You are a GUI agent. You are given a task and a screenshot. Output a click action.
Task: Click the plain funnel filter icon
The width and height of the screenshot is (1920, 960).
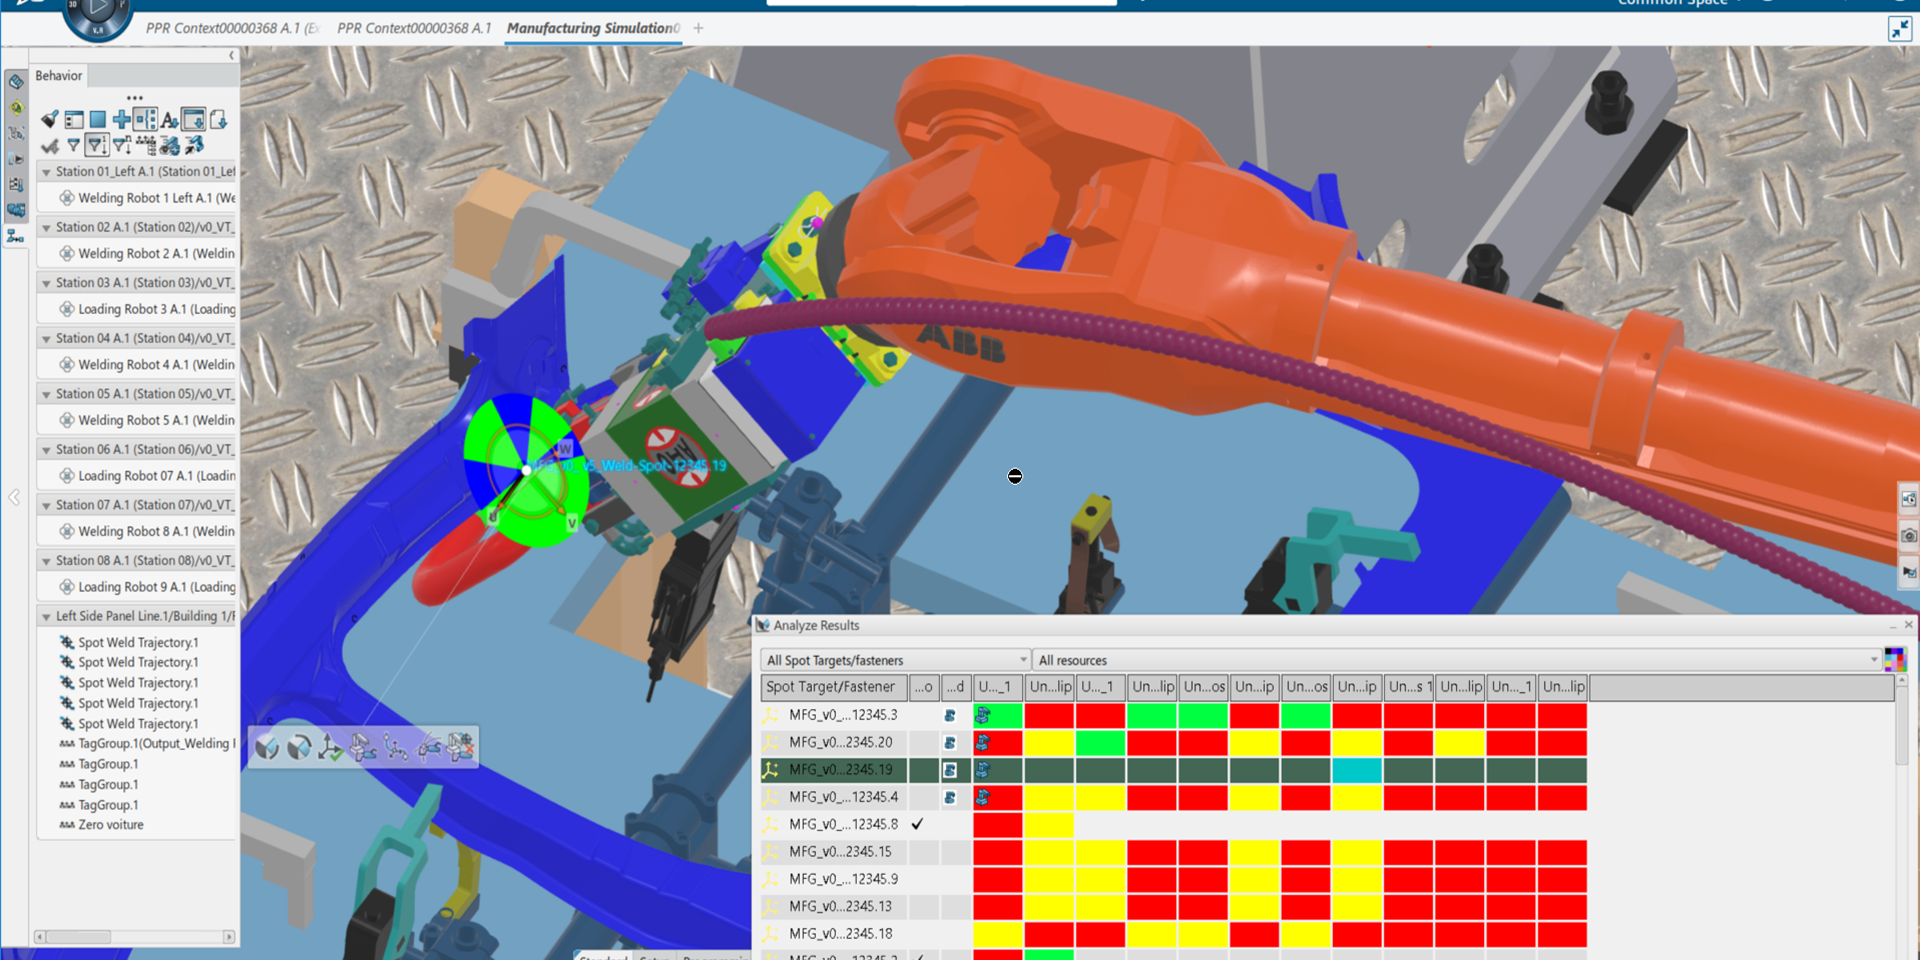73,146
